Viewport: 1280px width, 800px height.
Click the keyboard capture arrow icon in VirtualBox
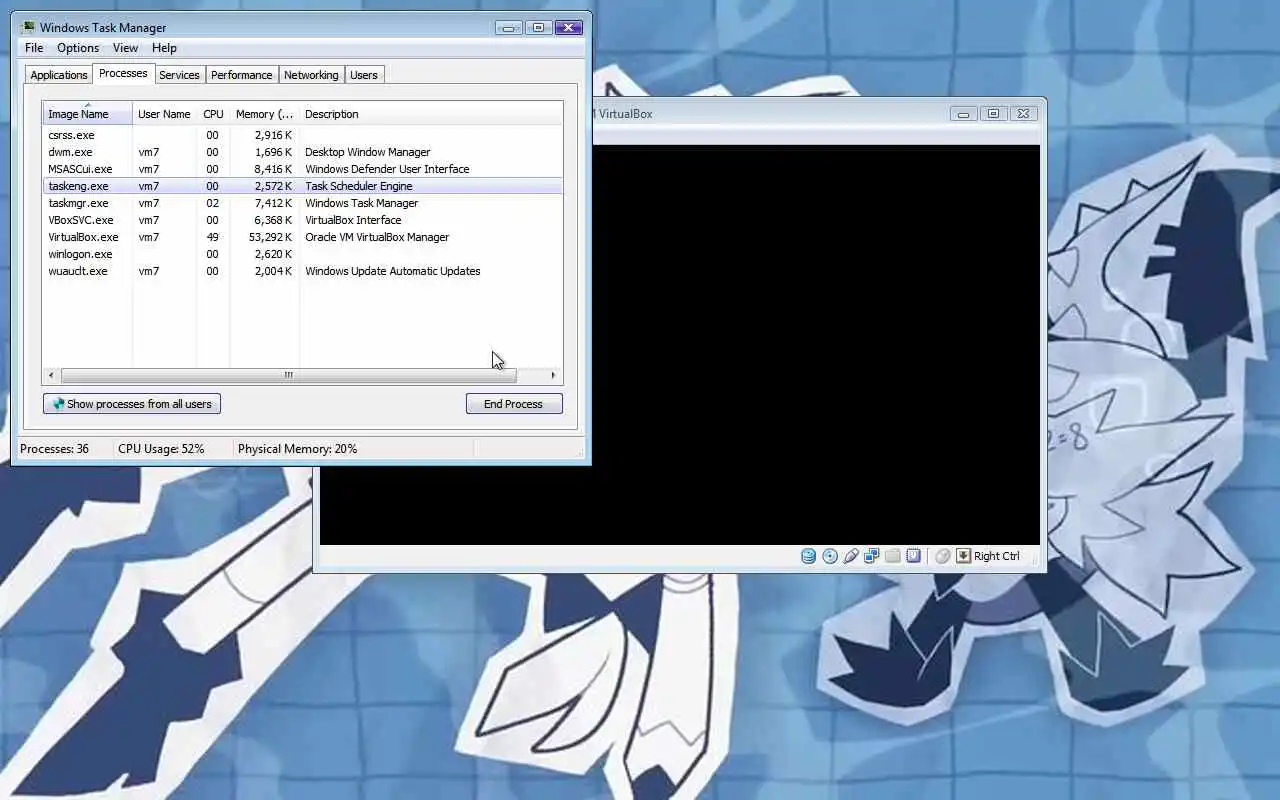[x=963, y=556]
